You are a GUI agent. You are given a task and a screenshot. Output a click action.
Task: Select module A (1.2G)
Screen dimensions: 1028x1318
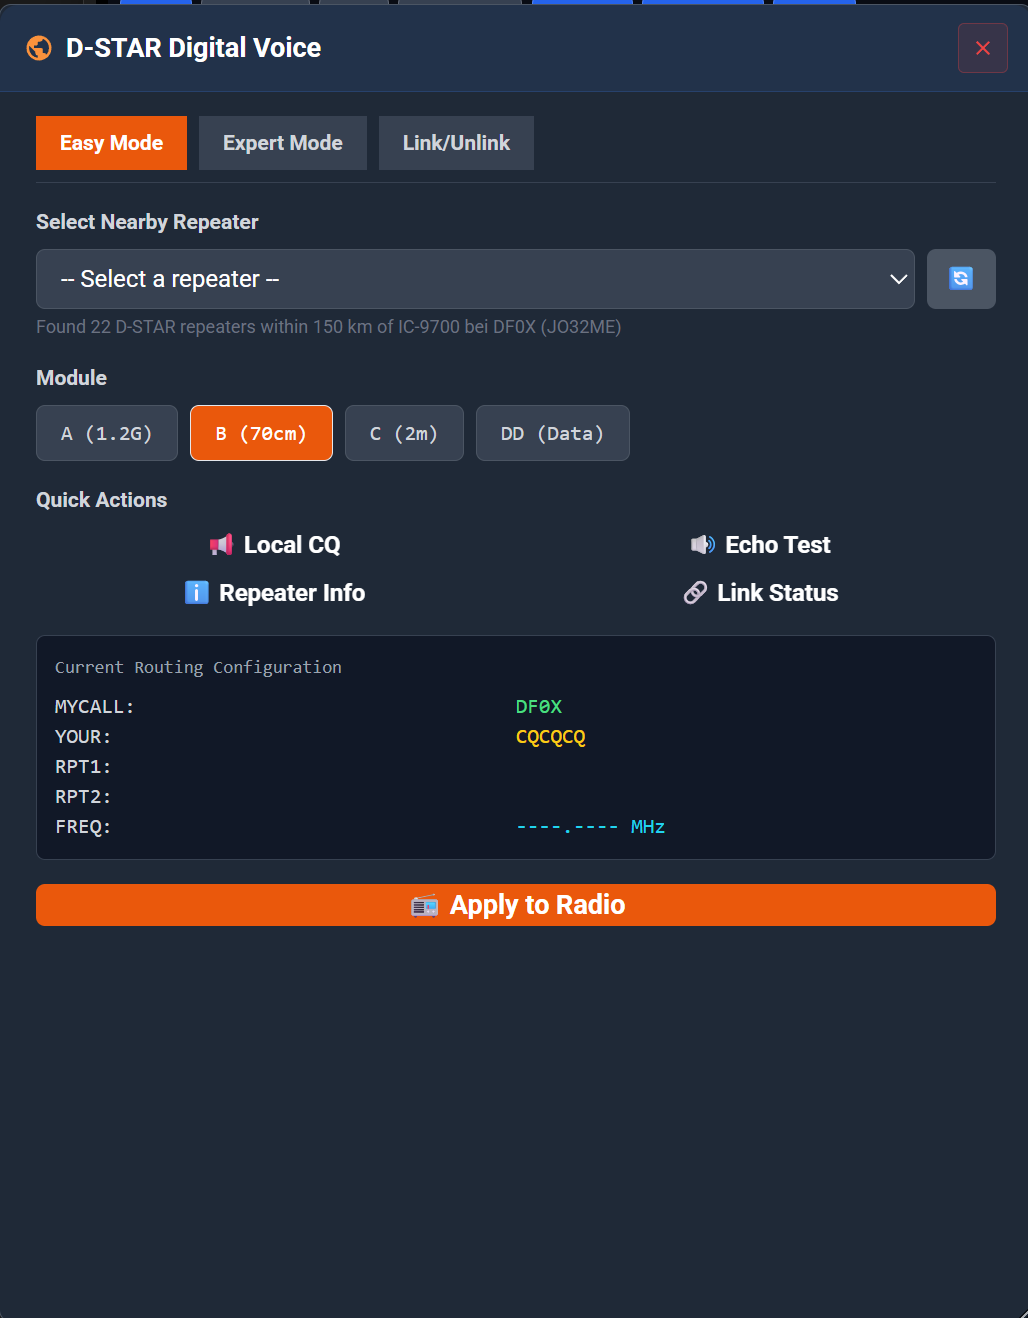106,433
